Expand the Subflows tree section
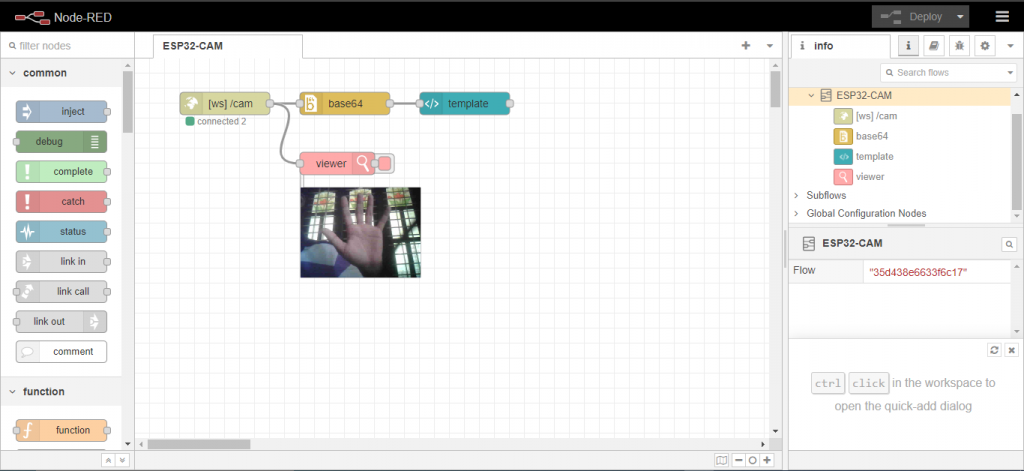Screen dimensions: 1024x471 point(797,196)
